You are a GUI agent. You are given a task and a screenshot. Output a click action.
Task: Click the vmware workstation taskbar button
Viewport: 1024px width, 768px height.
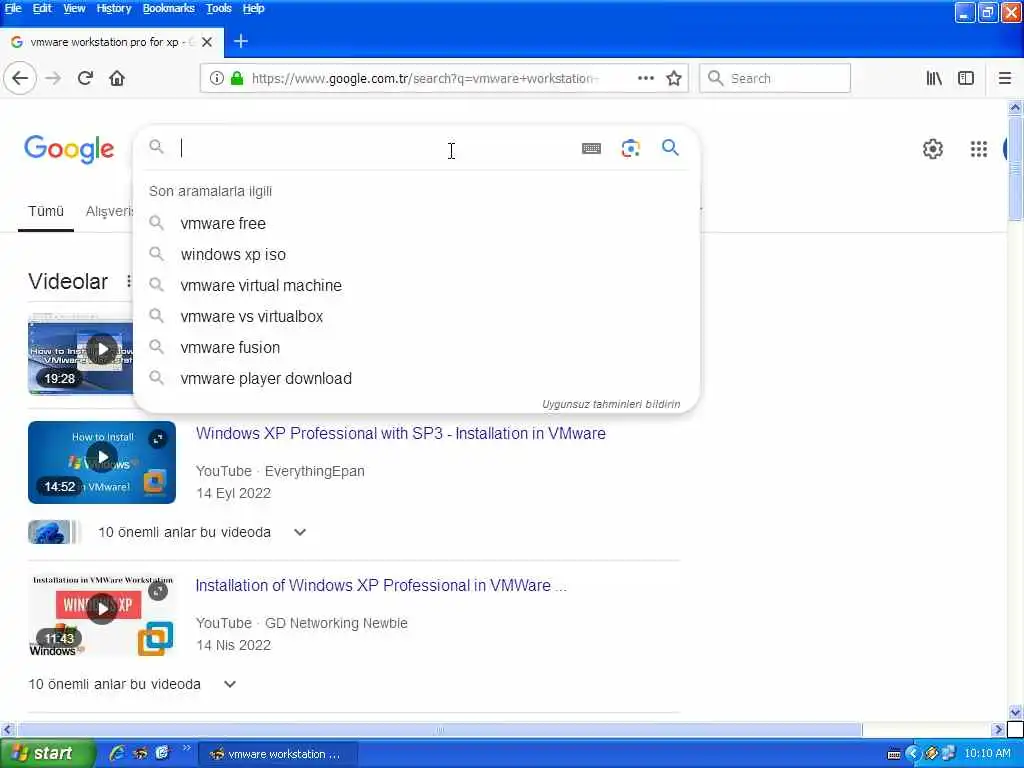[x=278, y=754]
